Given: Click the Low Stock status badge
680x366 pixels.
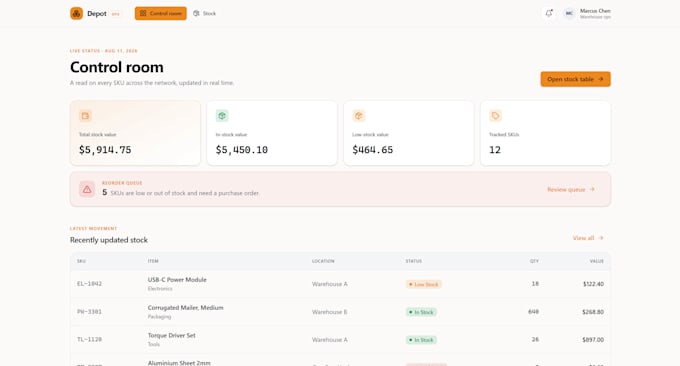Looking at the screenshot, I should pos(424,284).
